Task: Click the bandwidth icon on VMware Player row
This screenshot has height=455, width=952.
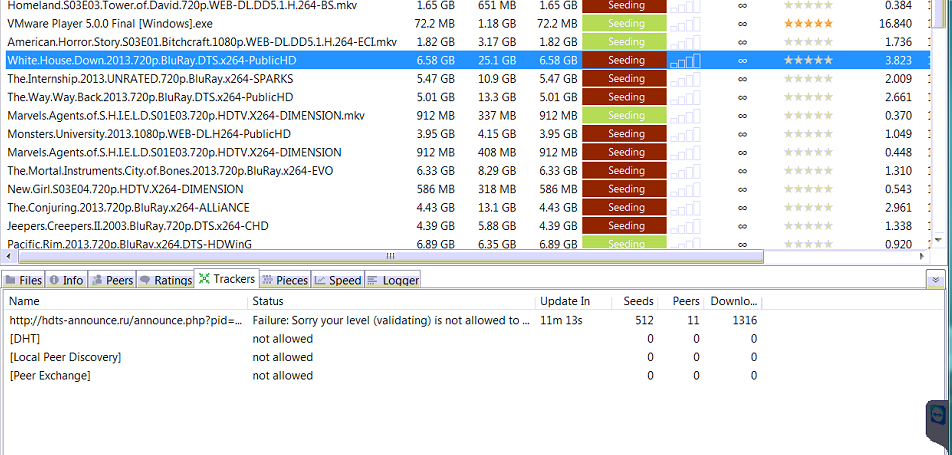Action: click(x=685, y=24)
